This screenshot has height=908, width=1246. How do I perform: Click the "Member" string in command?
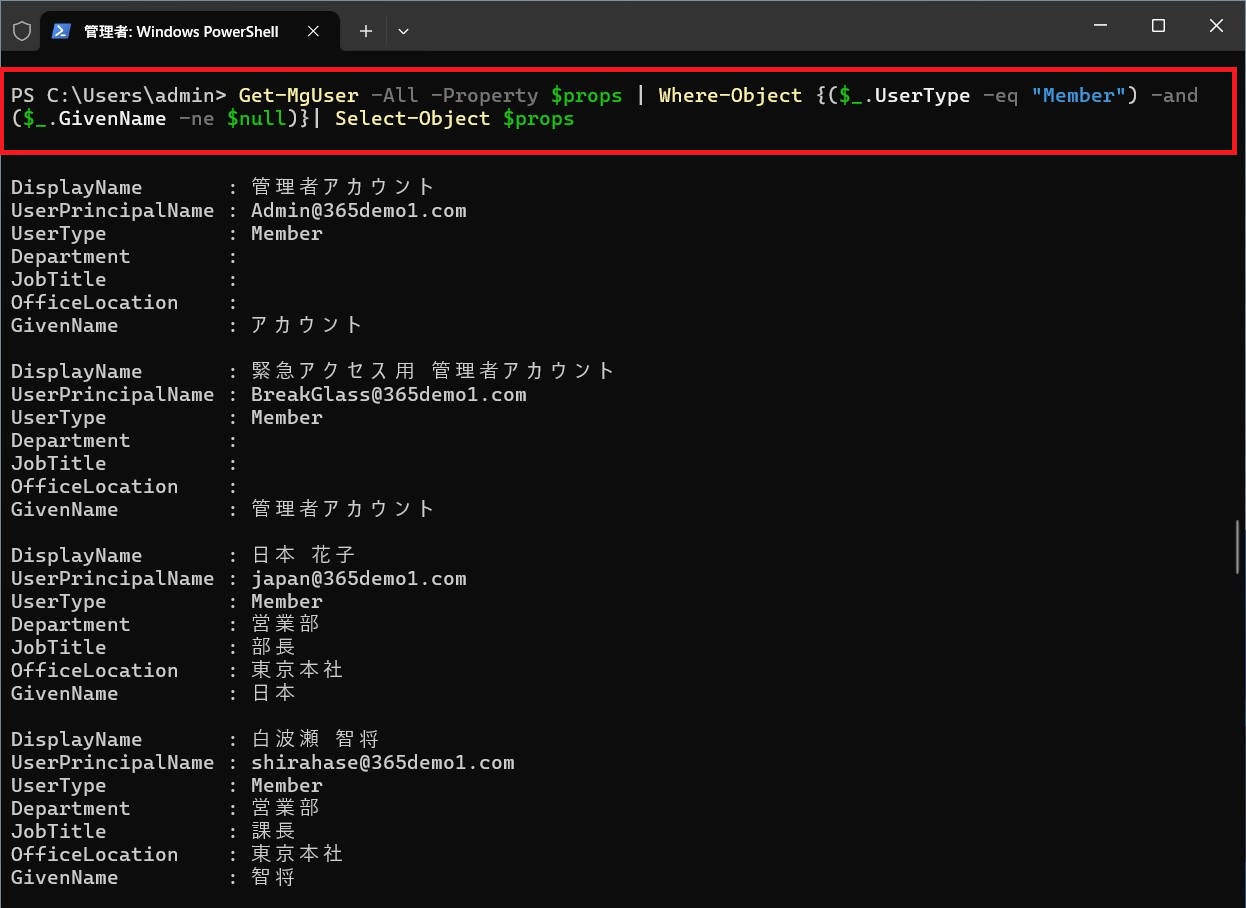(x=1078, y=95)
